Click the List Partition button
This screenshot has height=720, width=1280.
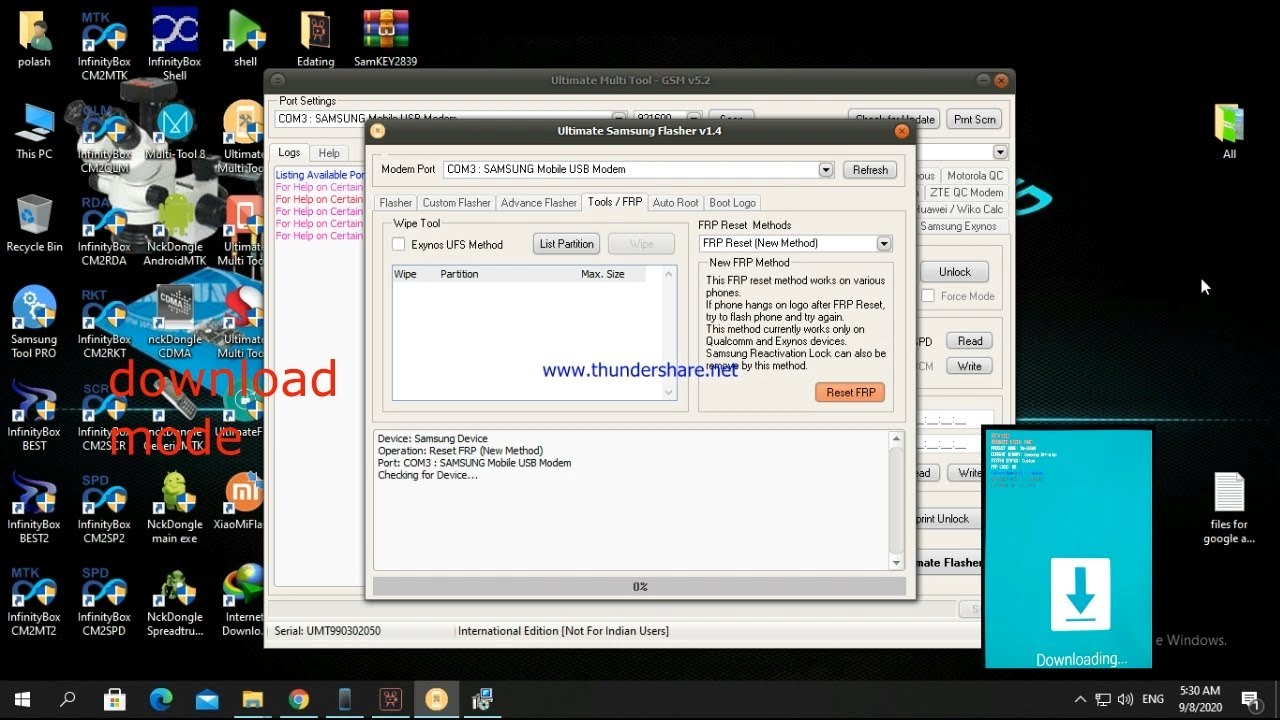click(567, 244)
